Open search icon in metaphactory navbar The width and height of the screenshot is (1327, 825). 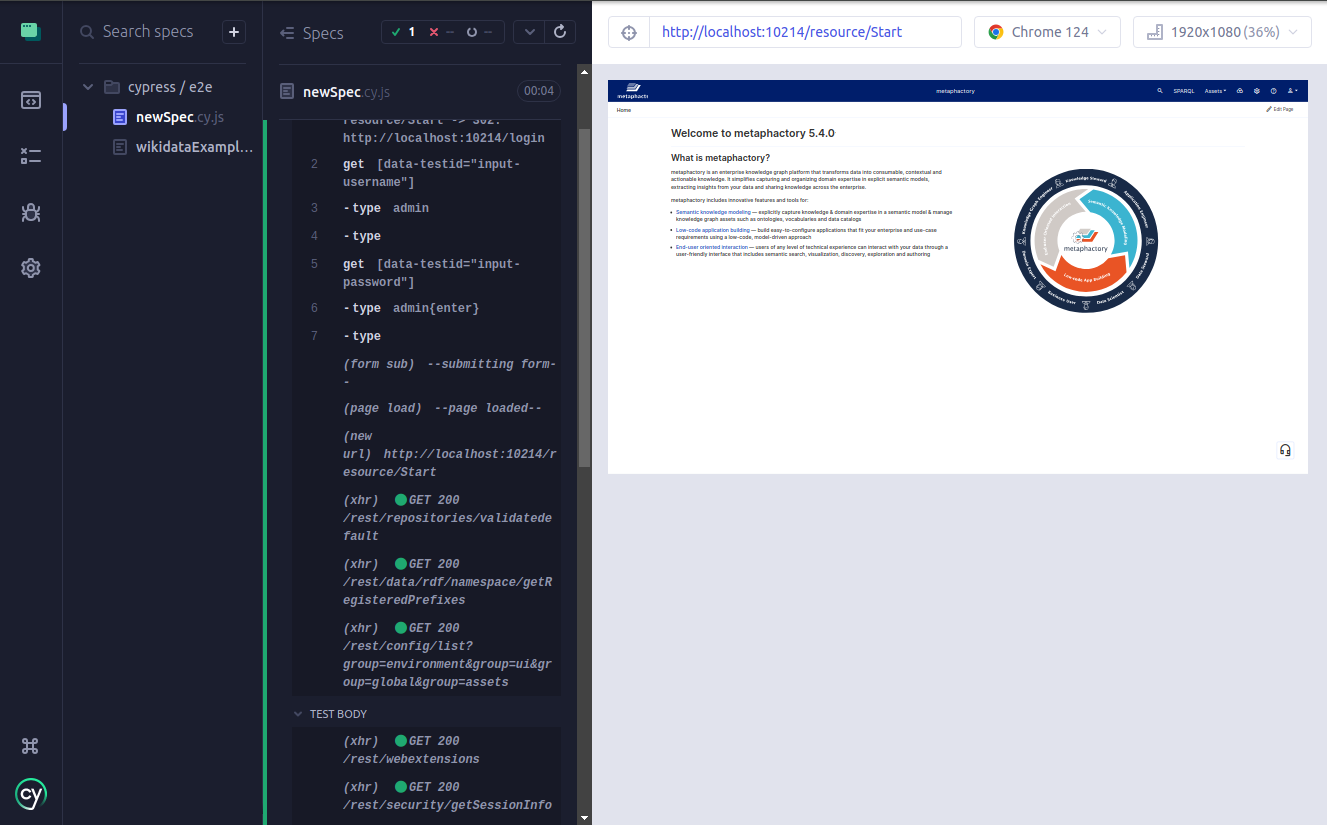(1160, 91)
